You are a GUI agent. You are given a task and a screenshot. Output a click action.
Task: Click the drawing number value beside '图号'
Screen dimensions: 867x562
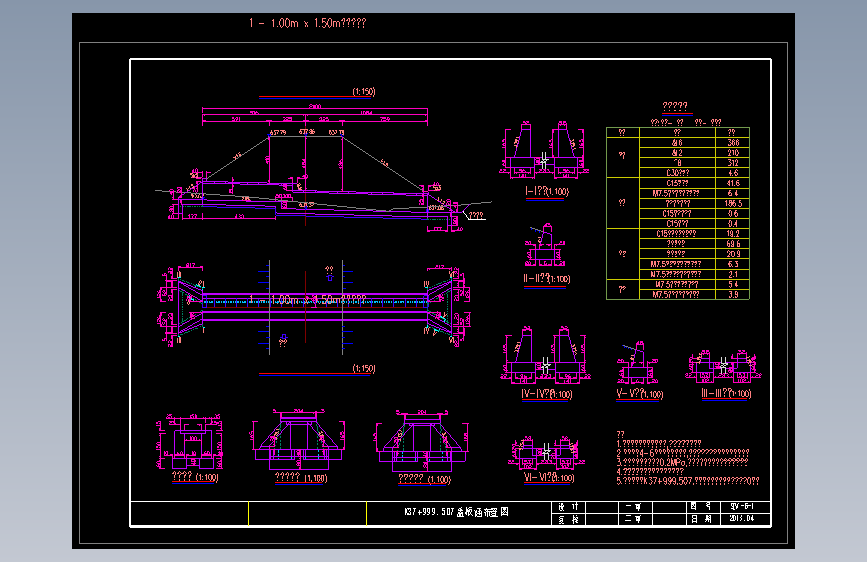coord(741,507)
